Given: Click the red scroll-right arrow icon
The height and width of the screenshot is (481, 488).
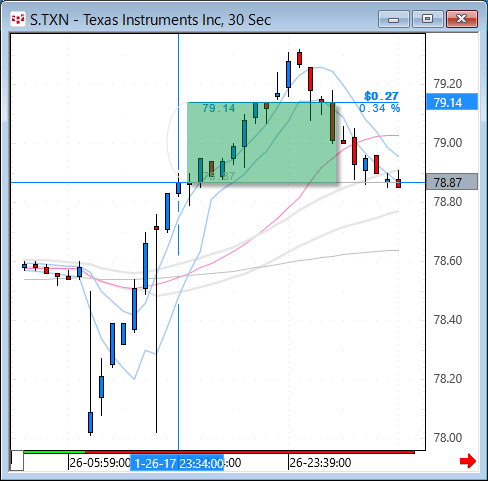Looking at the screenshot, I should pos(468,461).
